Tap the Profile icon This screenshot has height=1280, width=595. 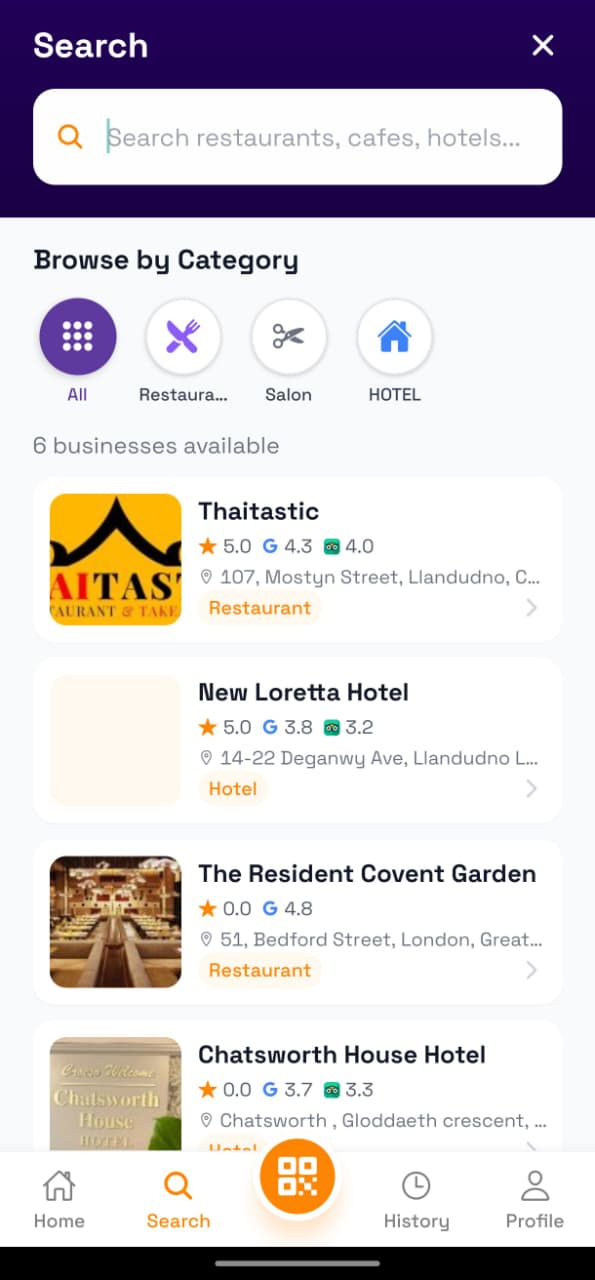(x=534, y=1186)
